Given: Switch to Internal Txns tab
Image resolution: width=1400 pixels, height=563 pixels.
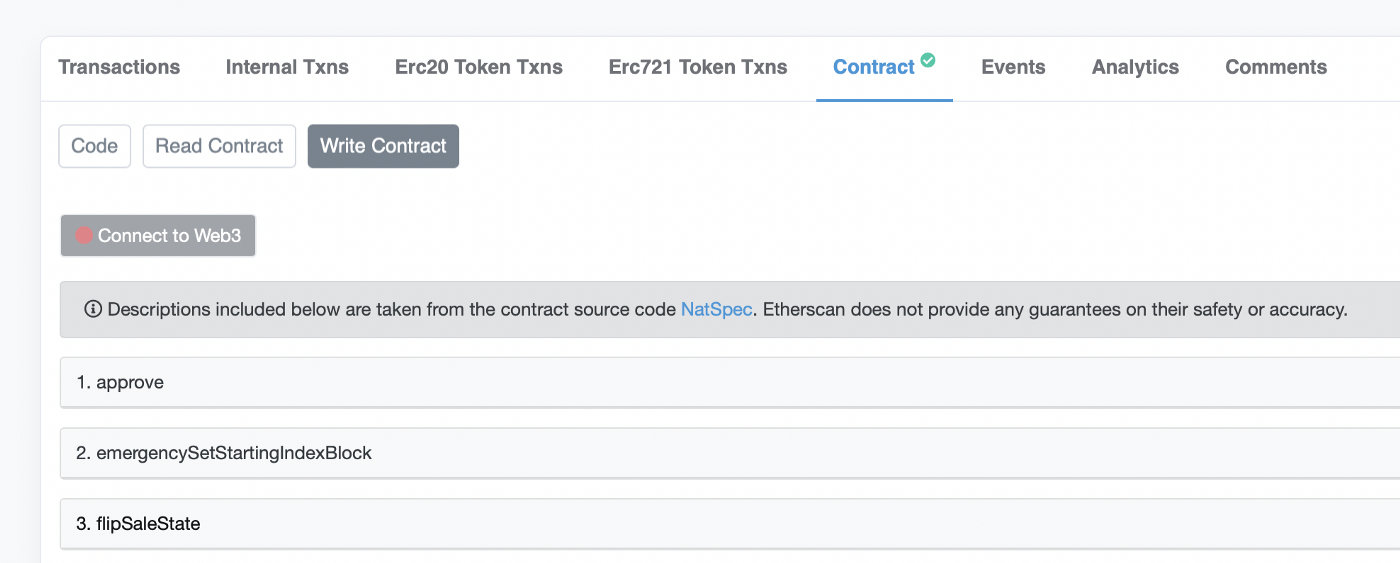Looking at the screenshot, I should pyautogui.click(x=287, y=68).
